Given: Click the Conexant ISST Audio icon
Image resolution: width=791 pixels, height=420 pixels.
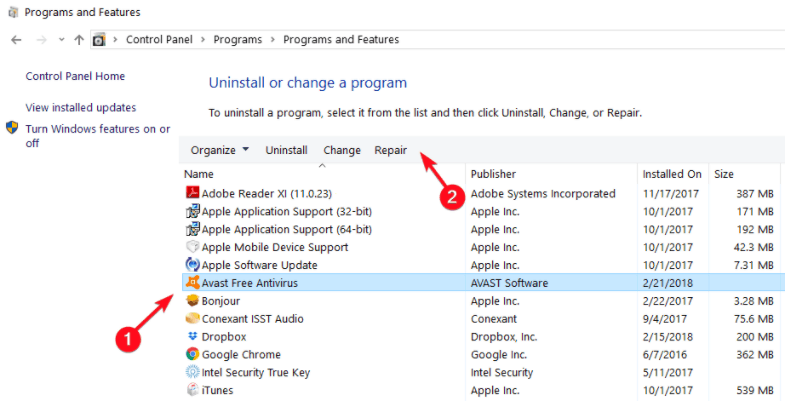Looking at the screenshot, I should 192,318.
